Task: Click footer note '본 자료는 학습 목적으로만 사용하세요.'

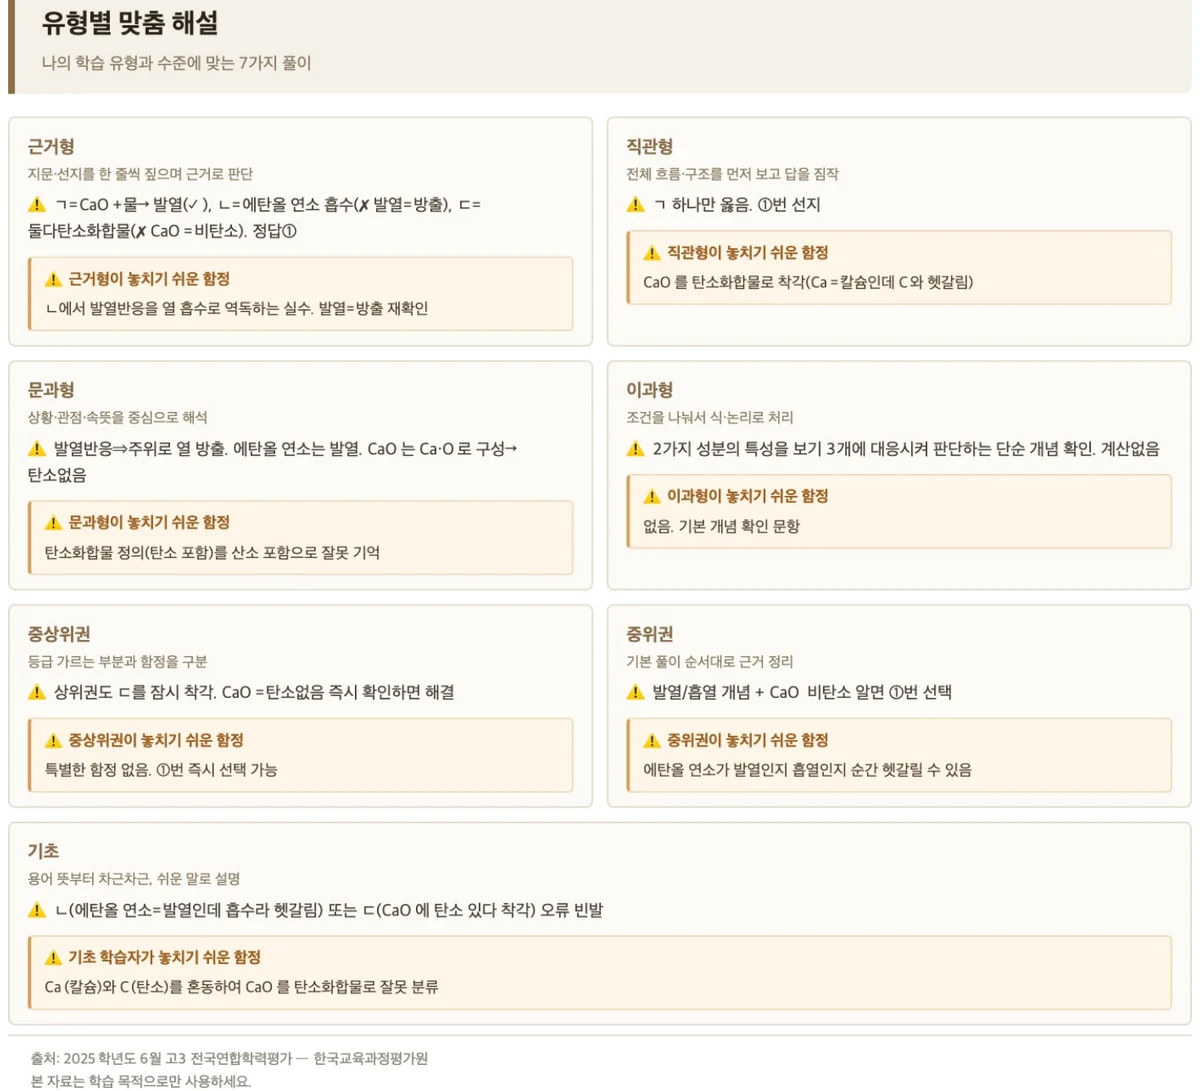Action: pyautogui.click(x=141, y=1081)
